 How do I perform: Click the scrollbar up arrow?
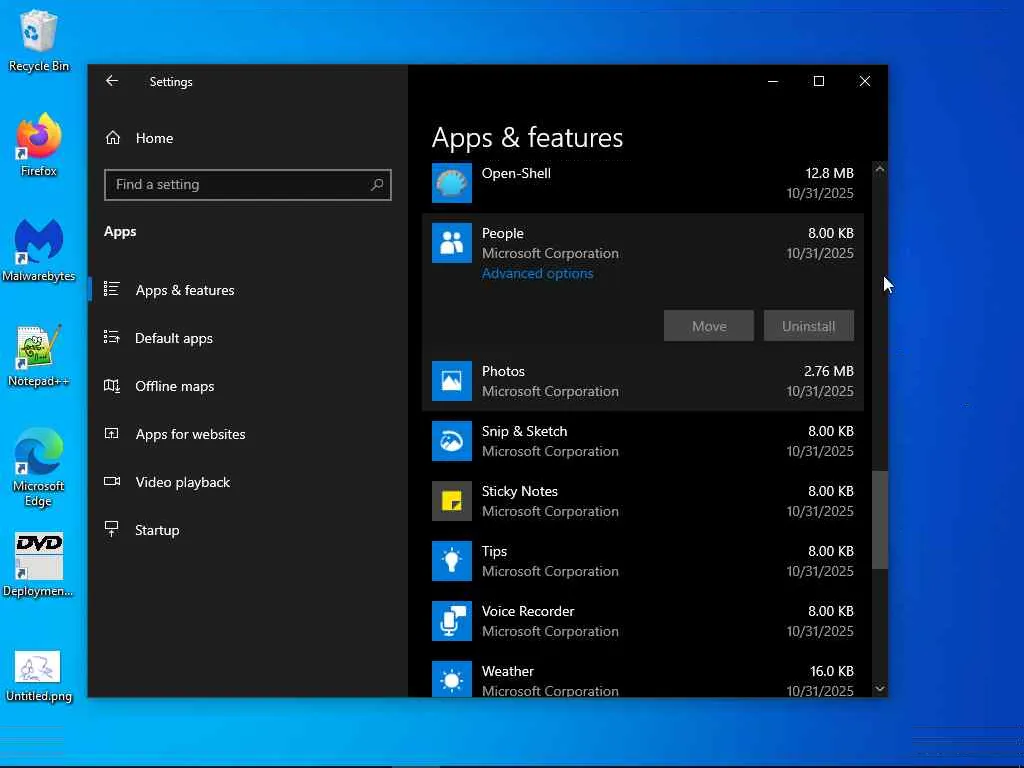pyautogui.click(x=880, y=169)
